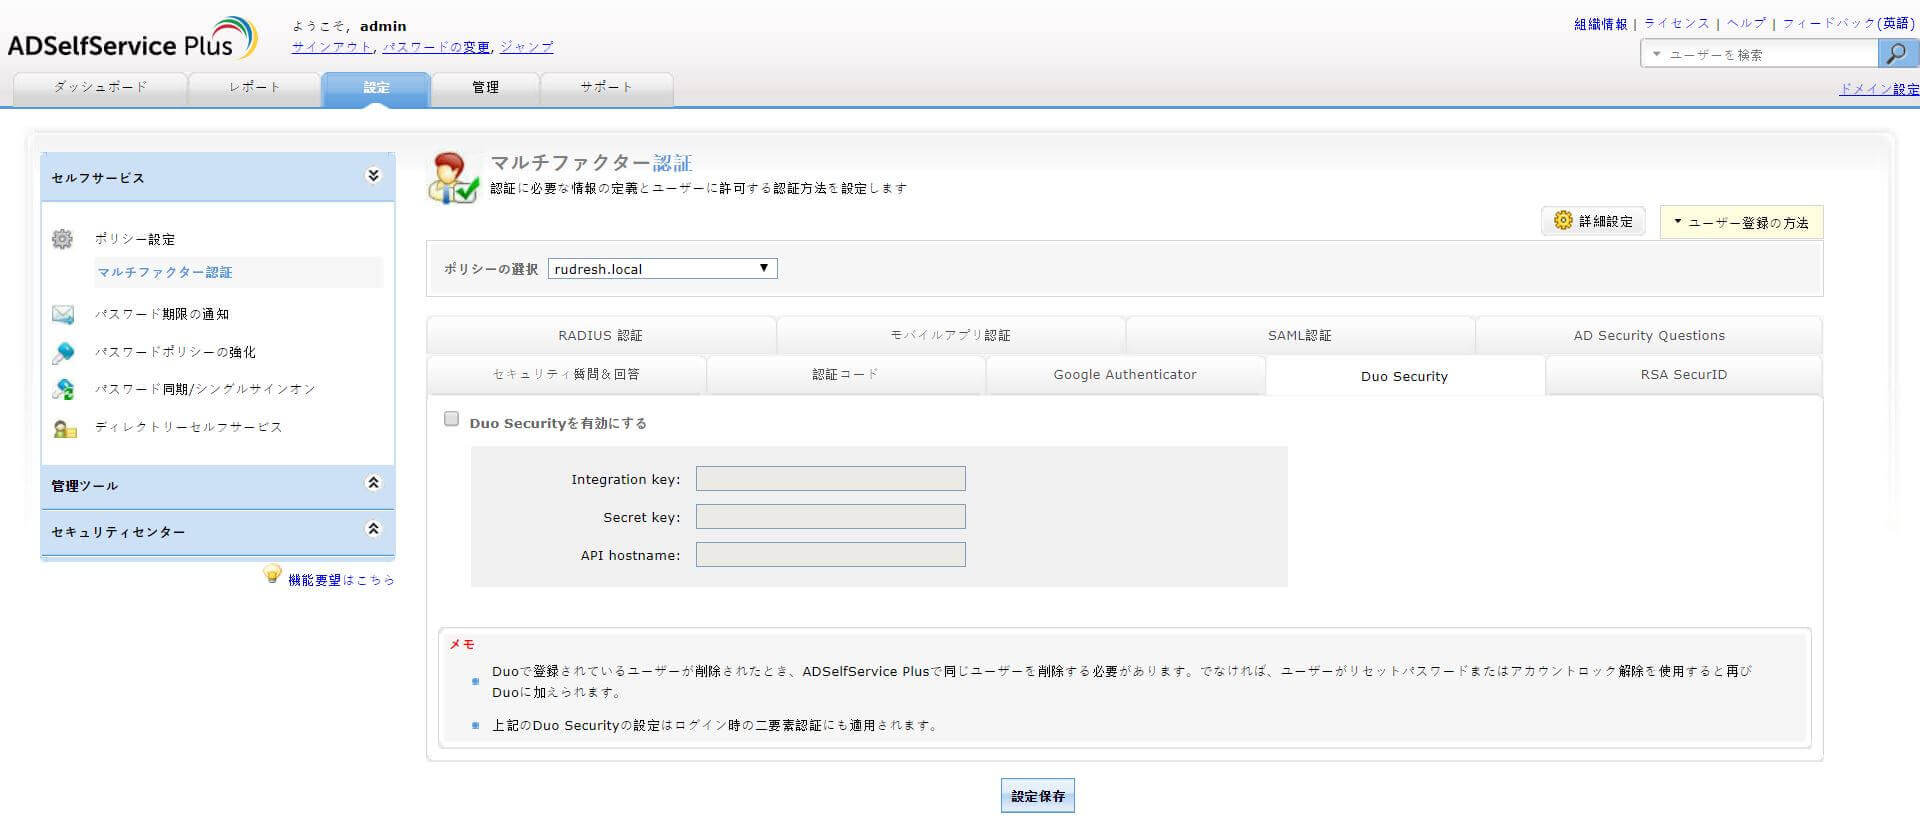Viewport: 1920px width, 832px height.
Task: Click the user search input field
Action: coord(1770,54)
